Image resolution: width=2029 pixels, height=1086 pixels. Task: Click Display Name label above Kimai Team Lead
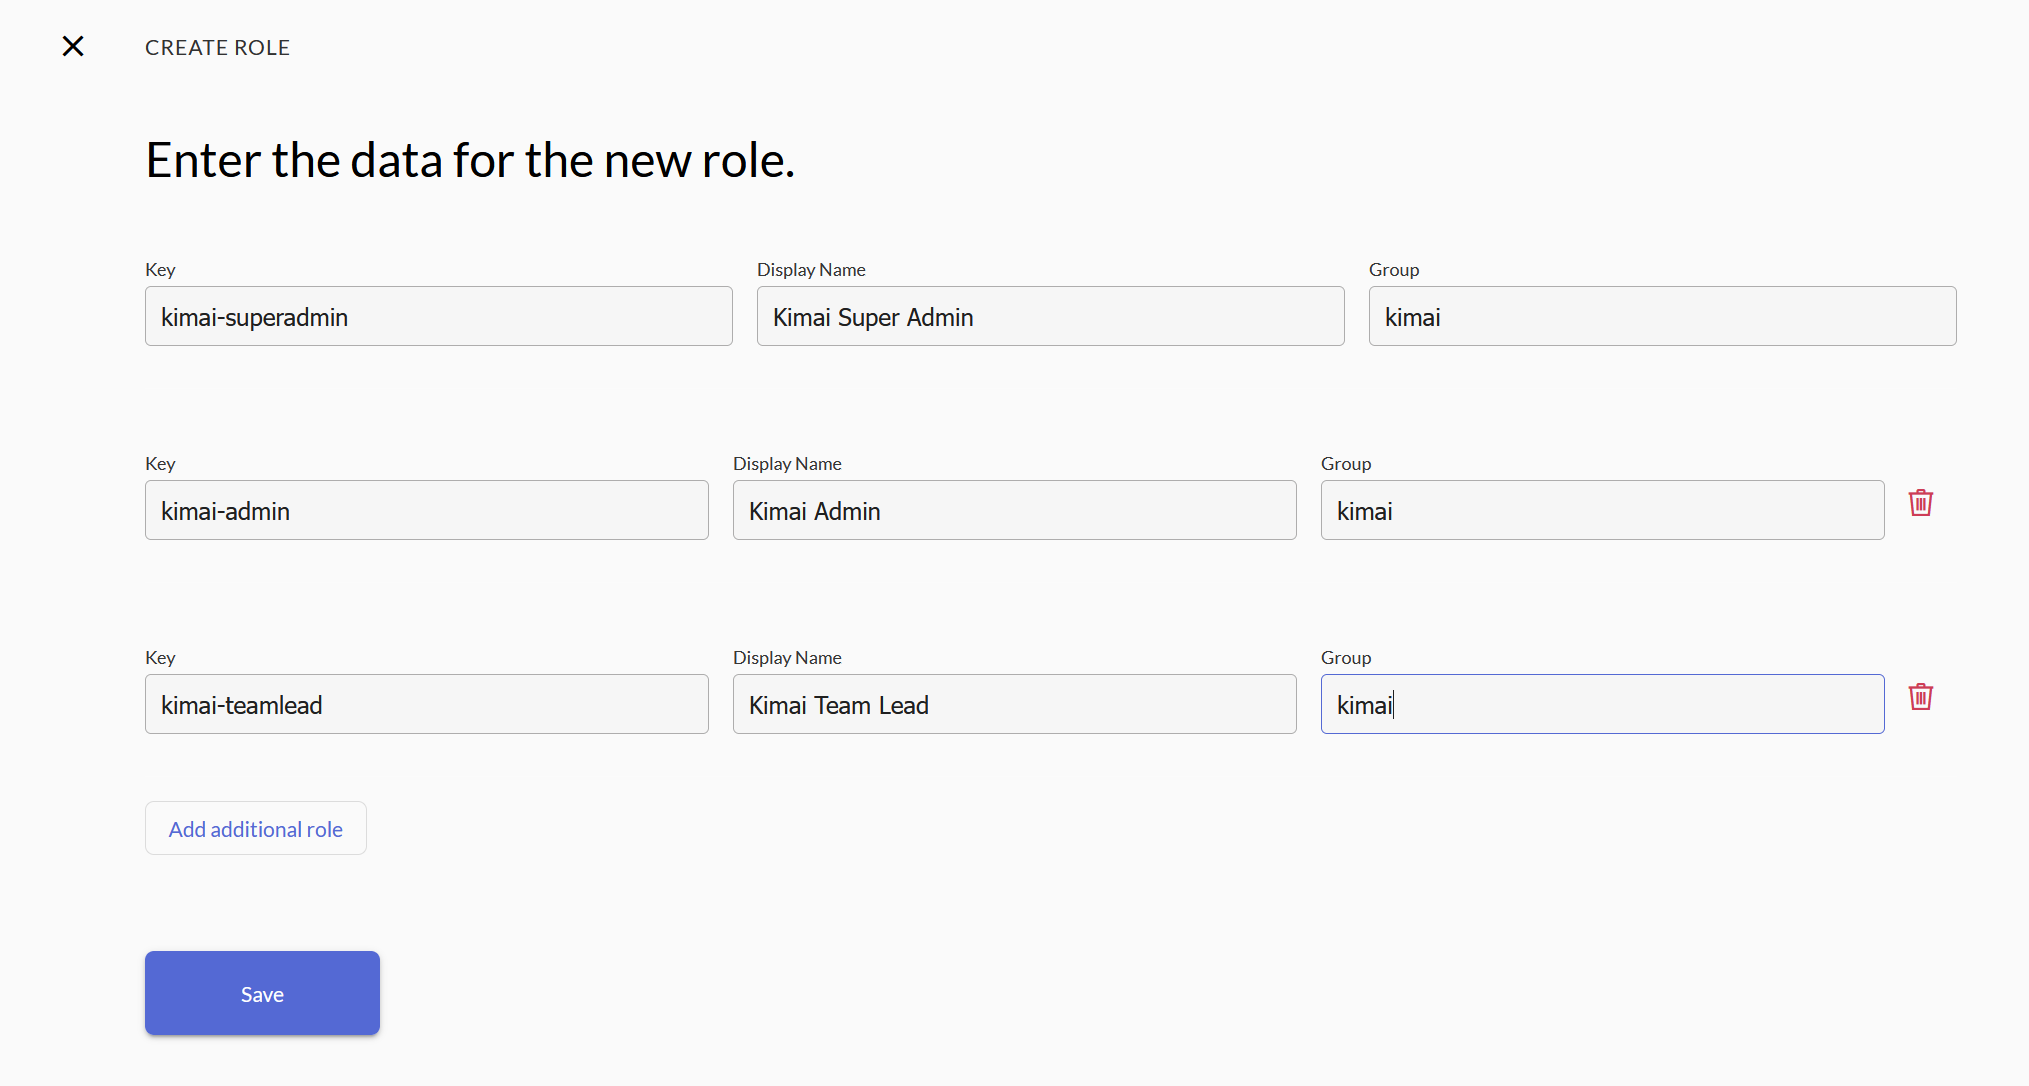pyautogui.click(x=787, y=658)
